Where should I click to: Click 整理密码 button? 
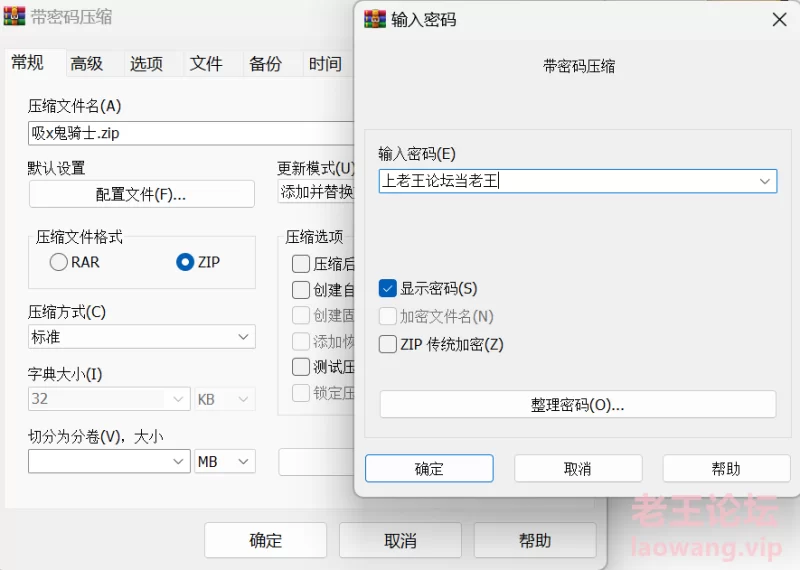577,404
